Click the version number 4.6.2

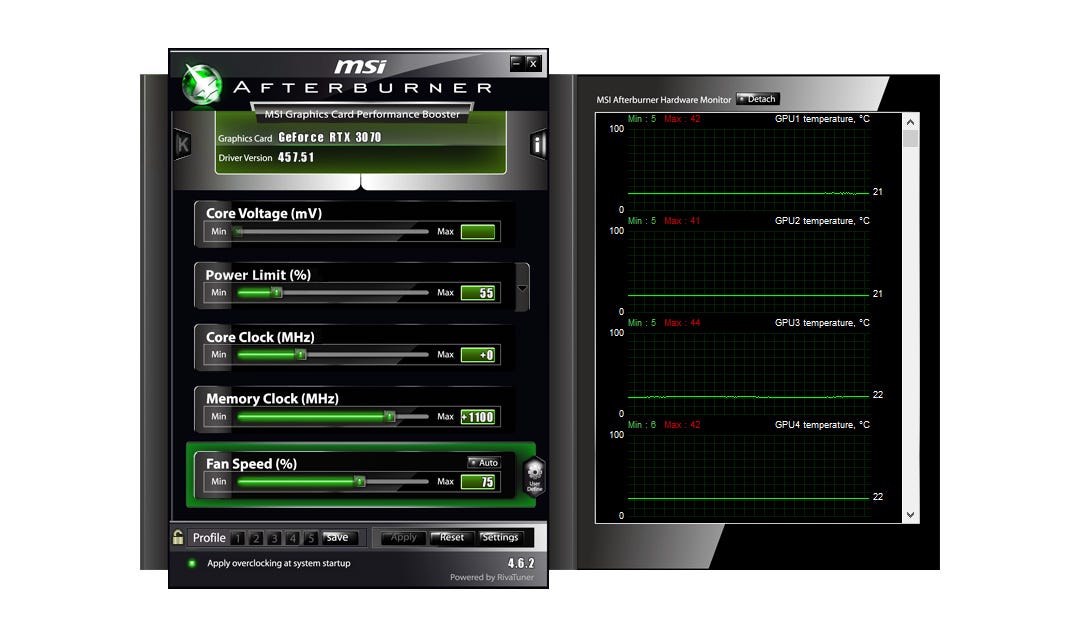pyautogui.click(x=521, y=563)
